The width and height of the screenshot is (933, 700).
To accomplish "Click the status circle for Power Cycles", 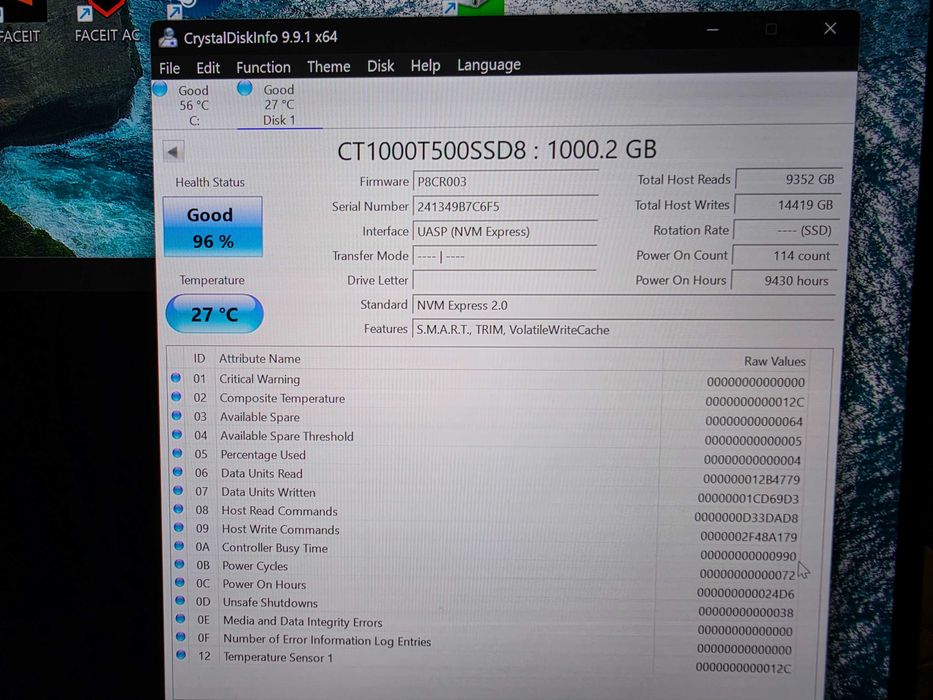I will click(179, 564).
